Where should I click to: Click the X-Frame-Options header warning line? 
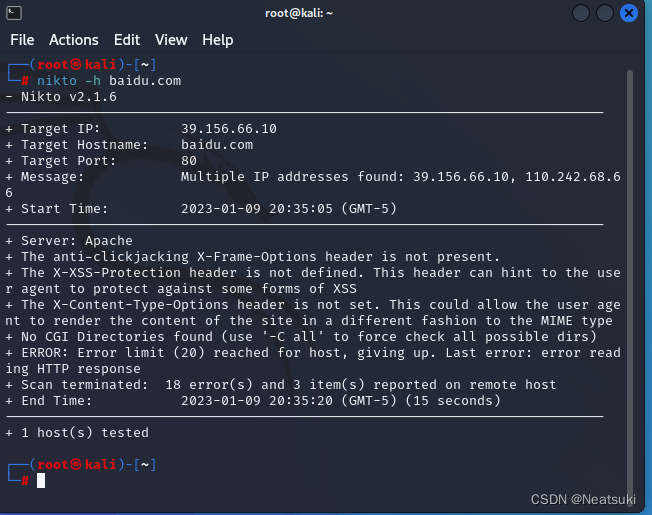point(252,257)
